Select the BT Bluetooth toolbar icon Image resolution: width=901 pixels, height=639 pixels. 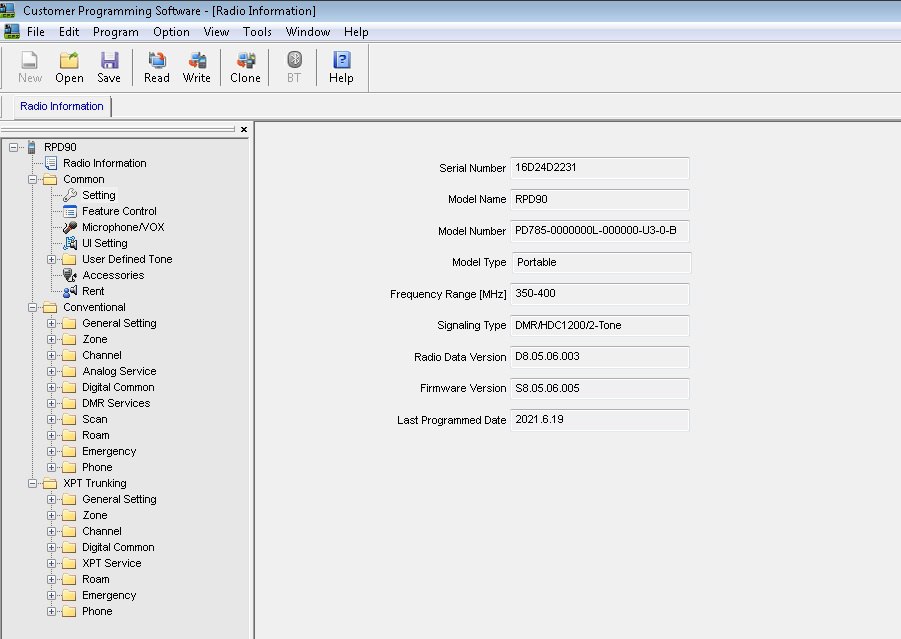coord(294,67)
